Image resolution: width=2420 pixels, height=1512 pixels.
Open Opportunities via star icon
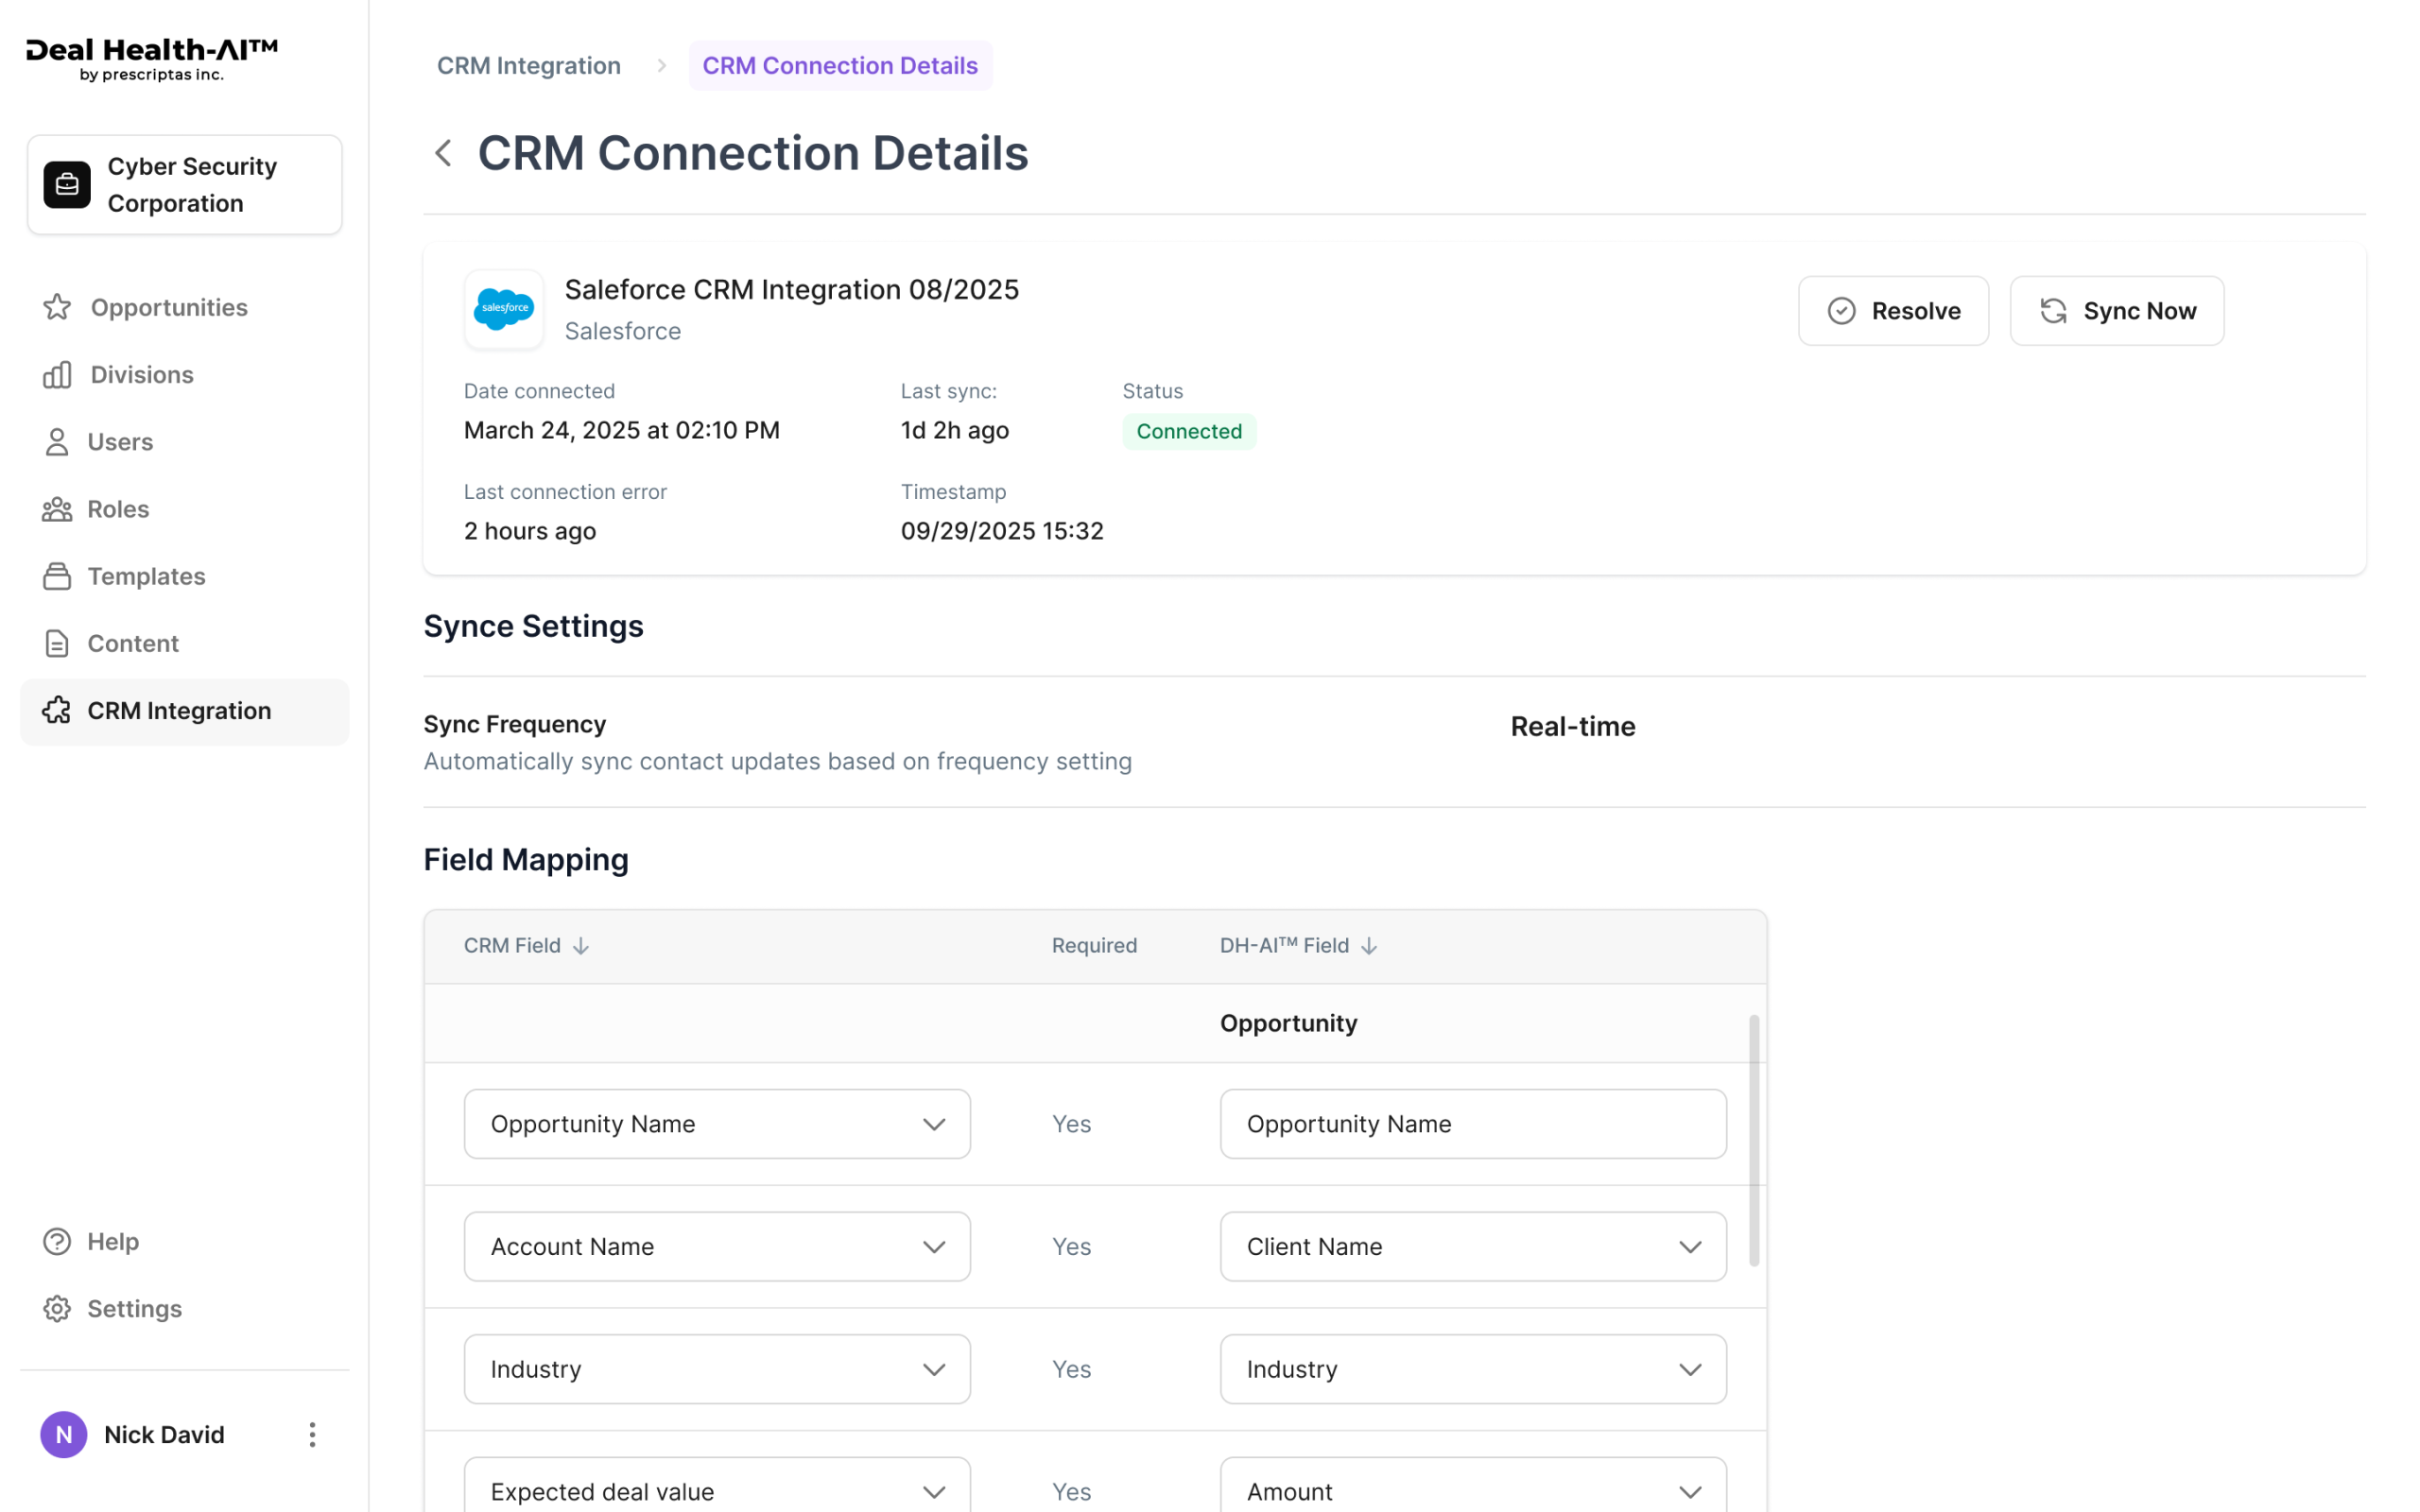tap(57, 307)
